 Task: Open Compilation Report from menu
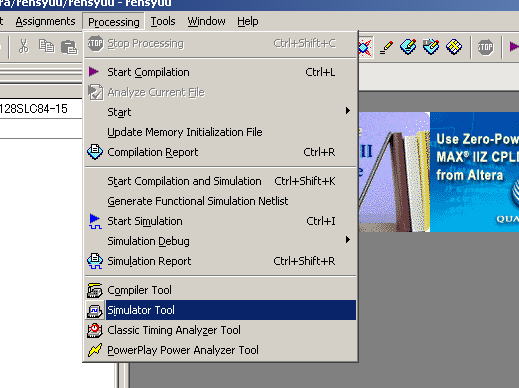click(x=220, y=152)
